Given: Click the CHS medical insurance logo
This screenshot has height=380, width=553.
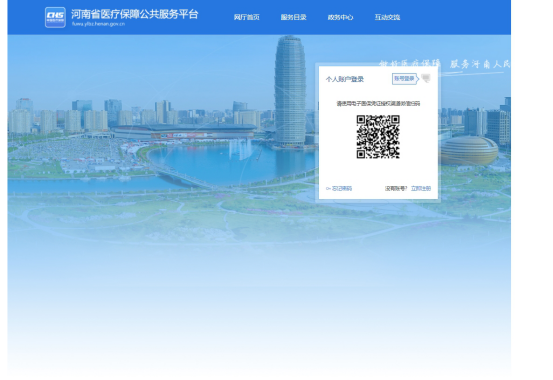Looking at the screenshot, I should coord(55,17).
